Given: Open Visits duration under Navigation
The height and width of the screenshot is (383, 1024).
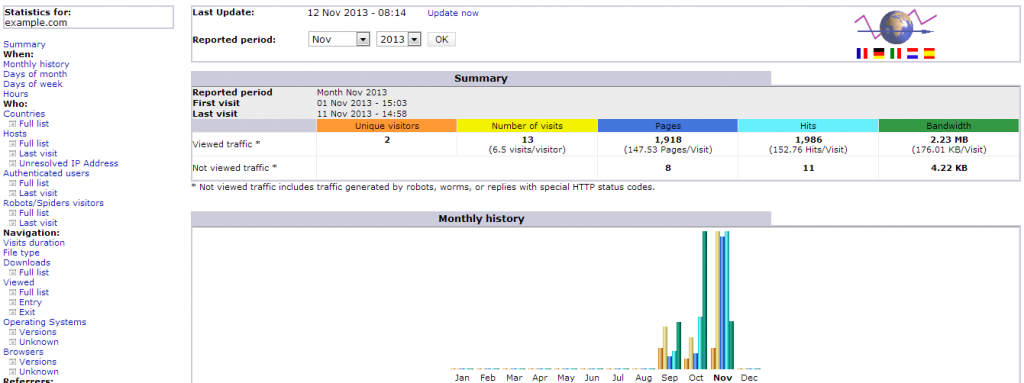Looking at the screenshot, I should click(34, 242).
